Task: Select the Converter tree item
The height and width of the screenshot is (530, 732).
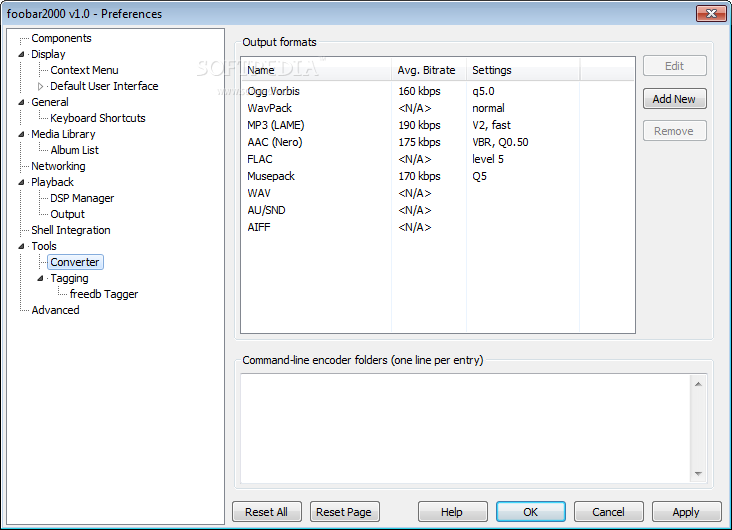Action: click(x=75, y=262)
